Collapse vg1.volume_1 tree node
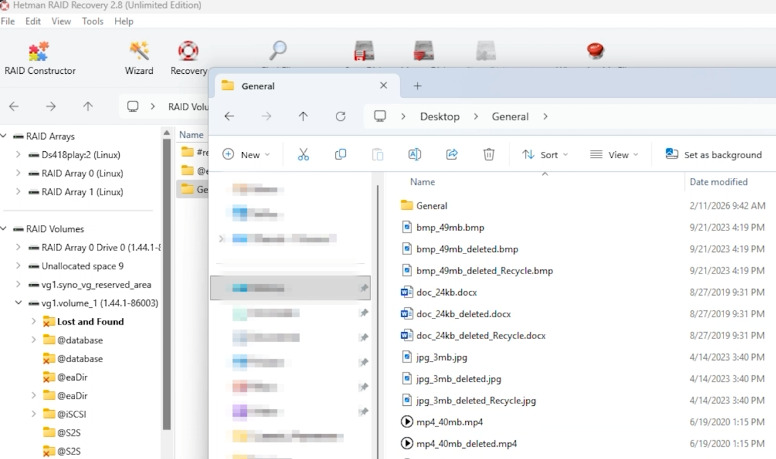The width and height of the screenshot is (776, 459). (18, 303)
